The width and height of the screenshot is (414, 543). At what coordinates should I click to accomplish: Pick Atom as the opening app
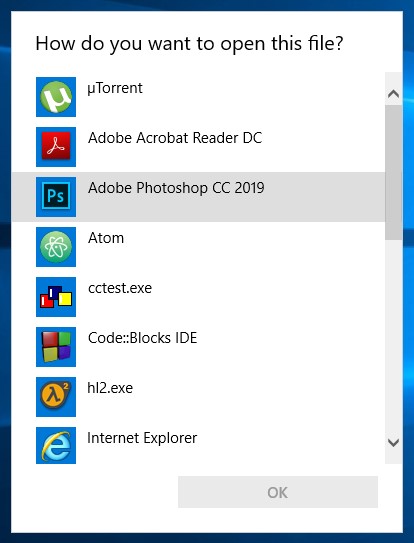pos(198,247)
